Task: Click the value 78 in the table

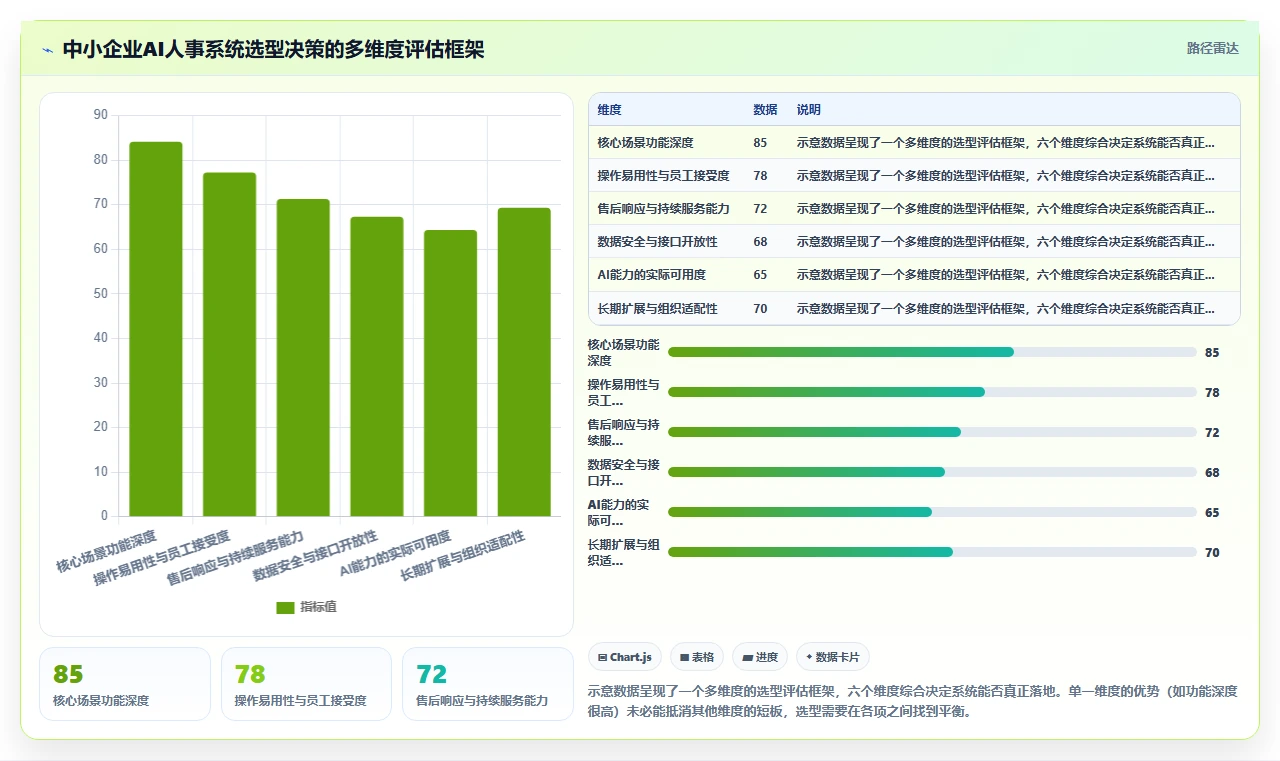Action: 761,176
